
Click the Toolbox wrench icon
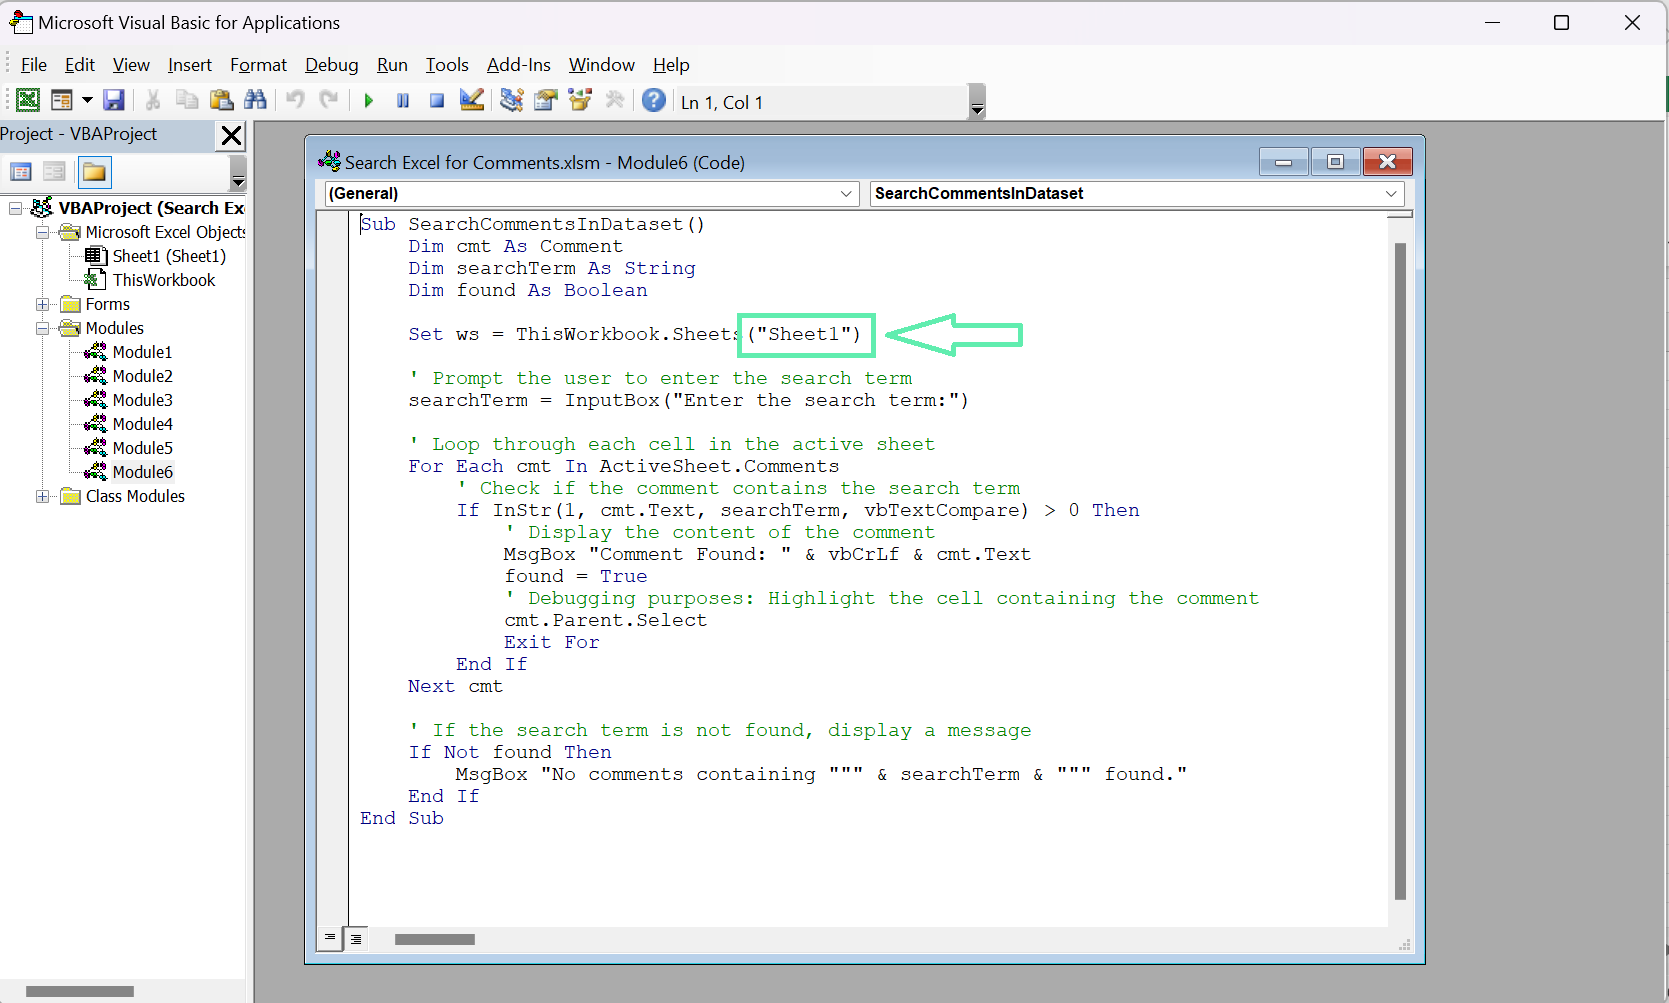click(614, 100)
